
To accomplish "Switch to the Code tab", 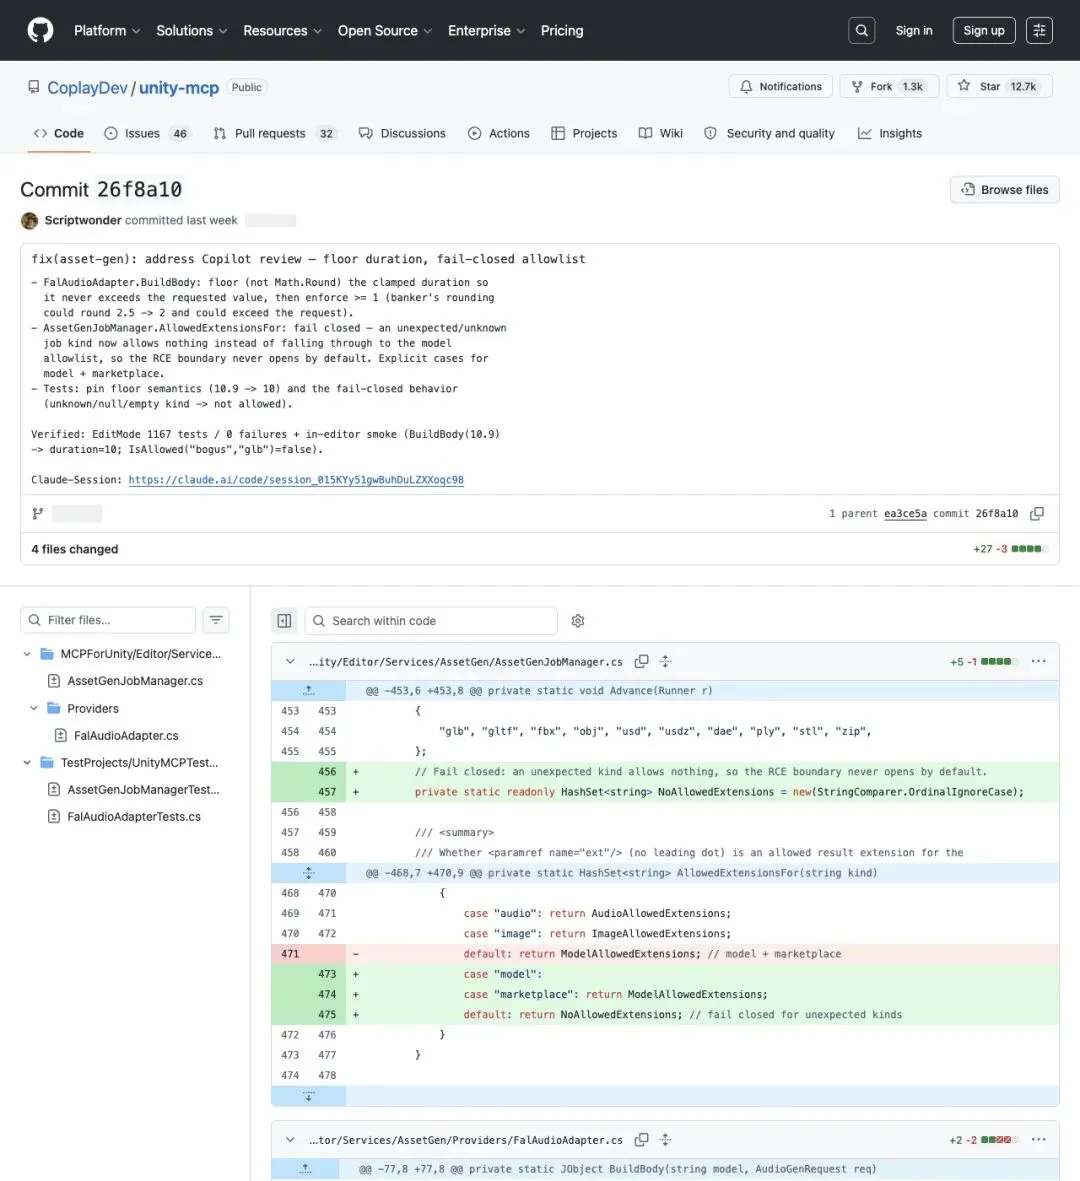I will tap(59, 133).
